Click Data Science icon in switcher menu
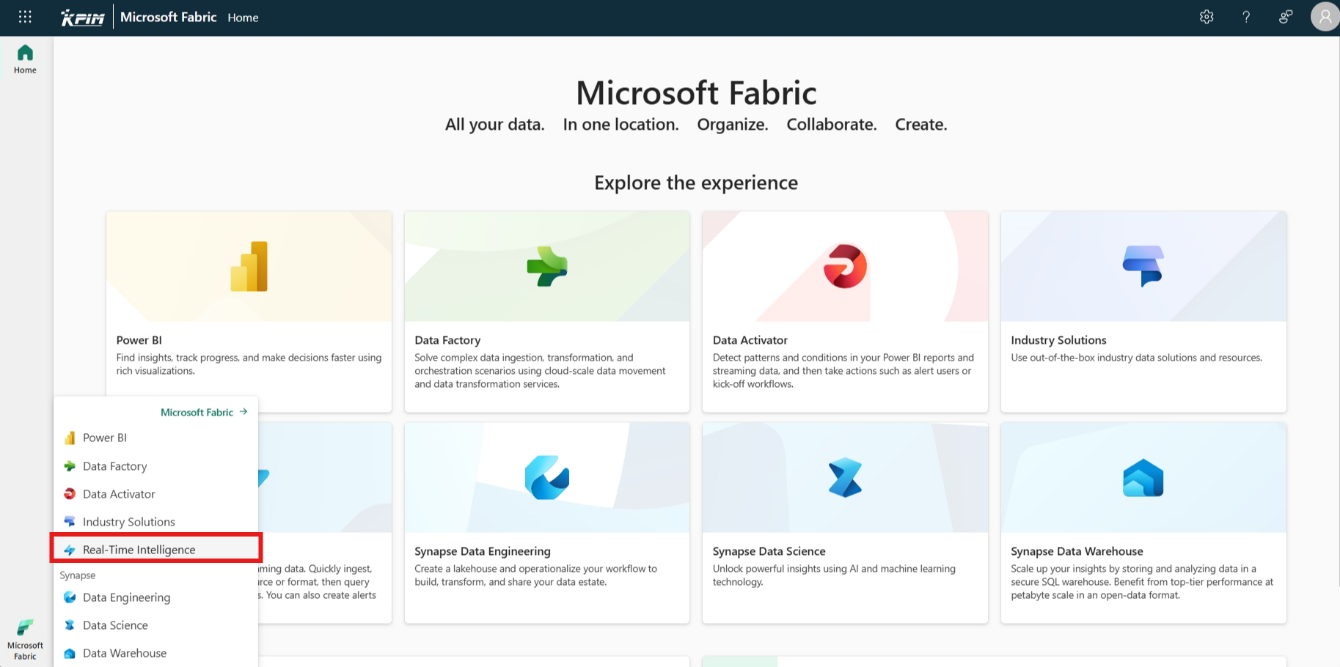 coord(70,626)
